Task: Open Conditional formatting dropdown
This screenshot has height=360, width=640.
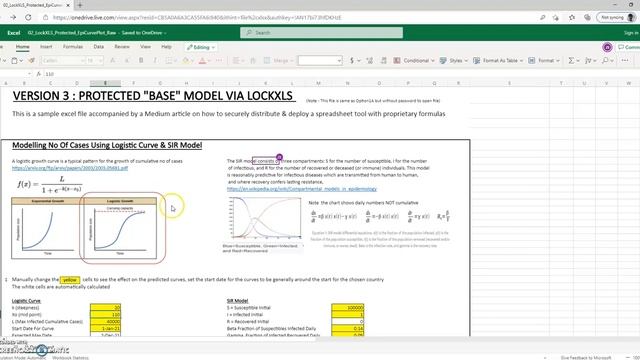Action: (414, 60)
